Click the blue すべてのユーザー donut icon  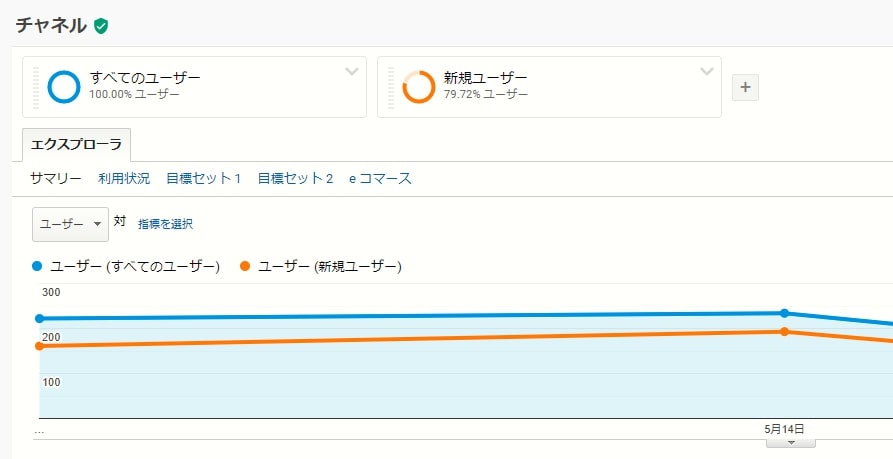[64, 87]
